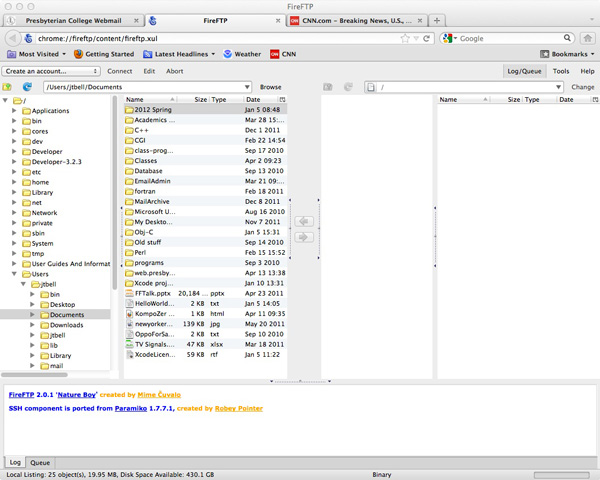Open the local path dropdown arrow

249,87
